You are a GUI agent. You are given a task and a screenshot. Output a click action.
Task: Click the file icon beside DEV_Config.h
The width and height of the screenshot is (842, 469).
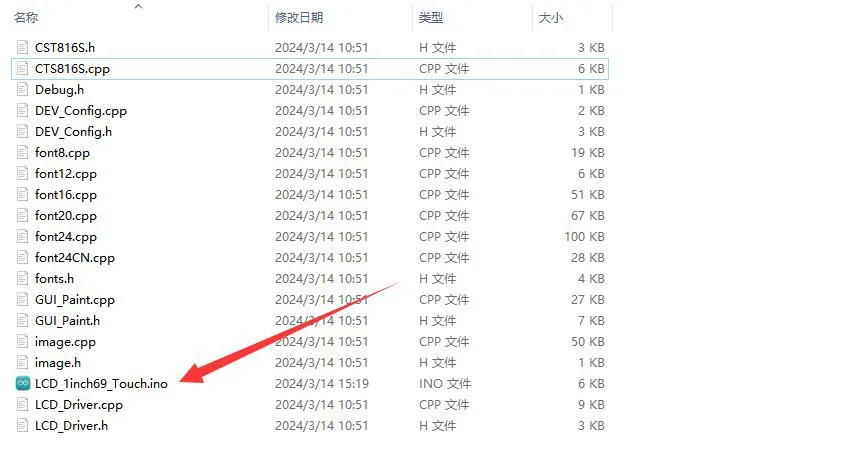coord(22,131)
